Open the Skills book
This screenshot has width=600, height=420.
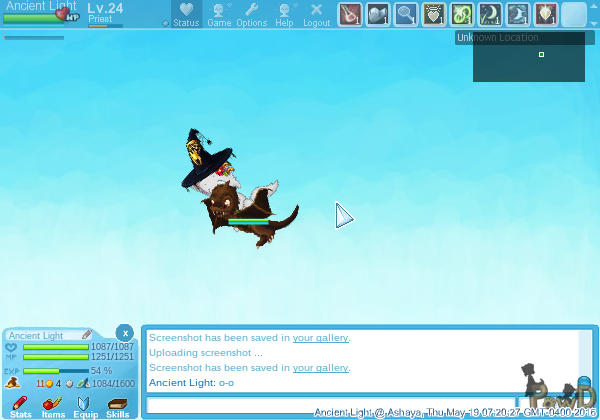click(117, 406)
